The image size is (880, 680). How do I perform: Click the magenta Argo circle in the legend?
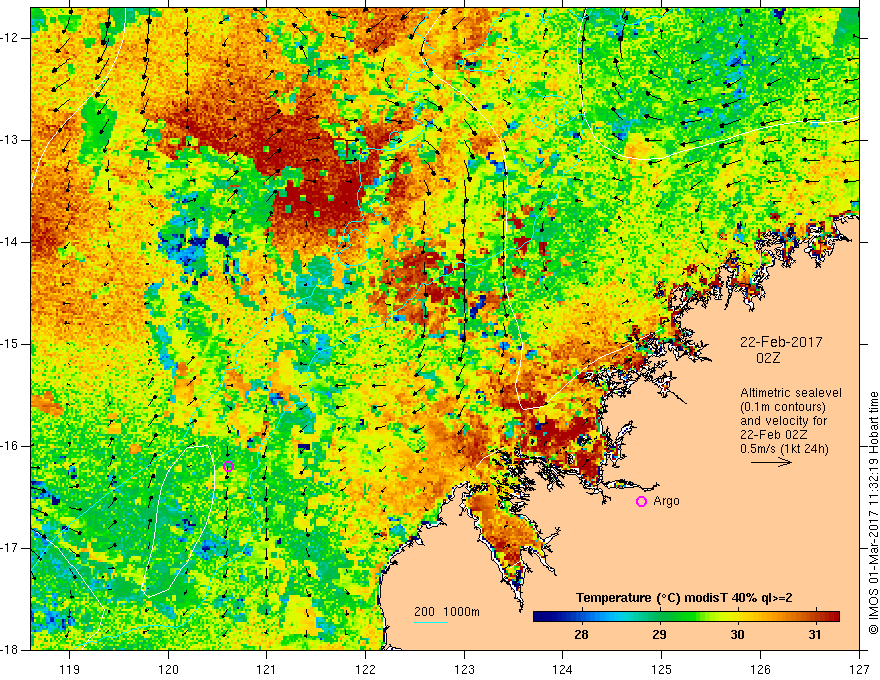(x=641, y=501)
